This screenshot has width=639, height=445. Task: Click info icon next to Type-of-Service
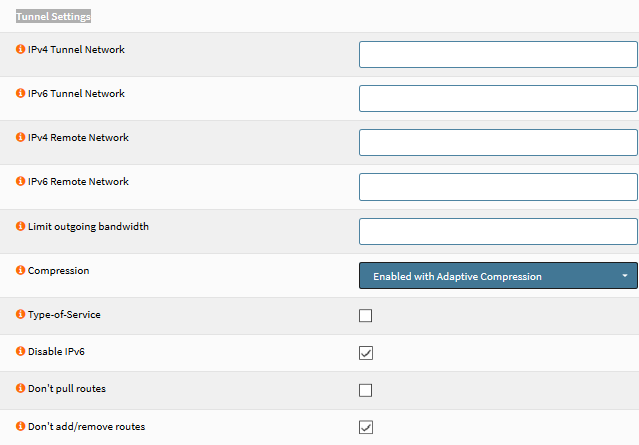[21, 314]
